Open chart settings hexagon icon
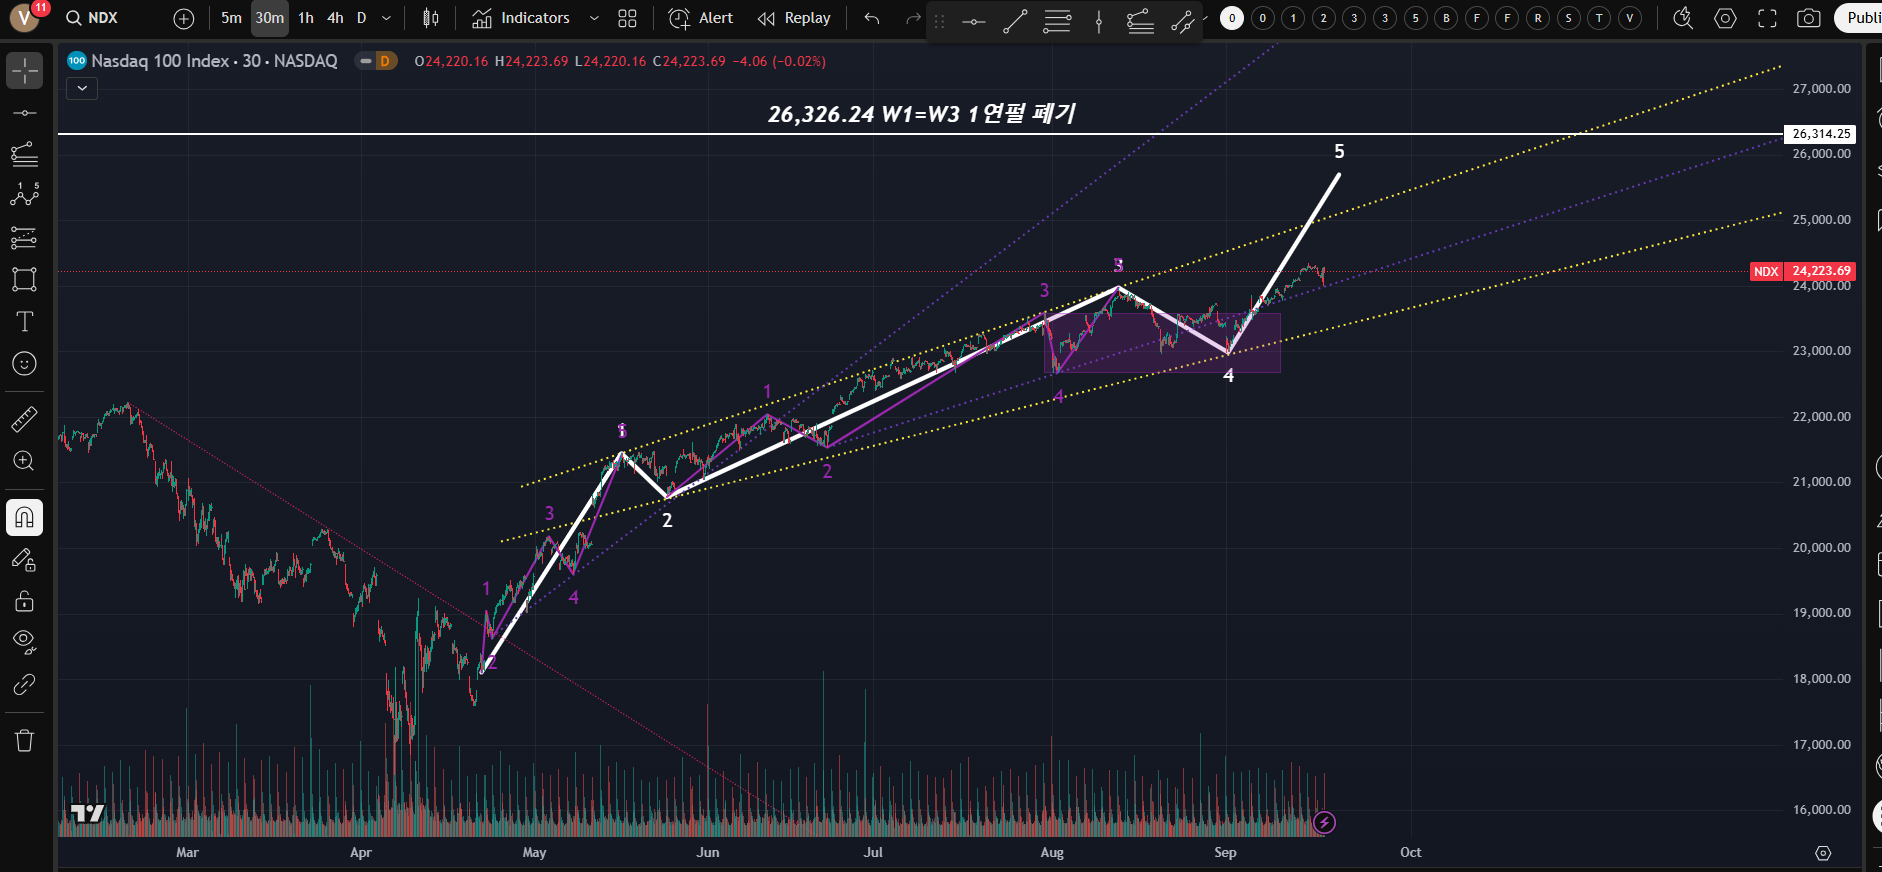This screenshot has height=872, width=1882. click(1725, 18)
